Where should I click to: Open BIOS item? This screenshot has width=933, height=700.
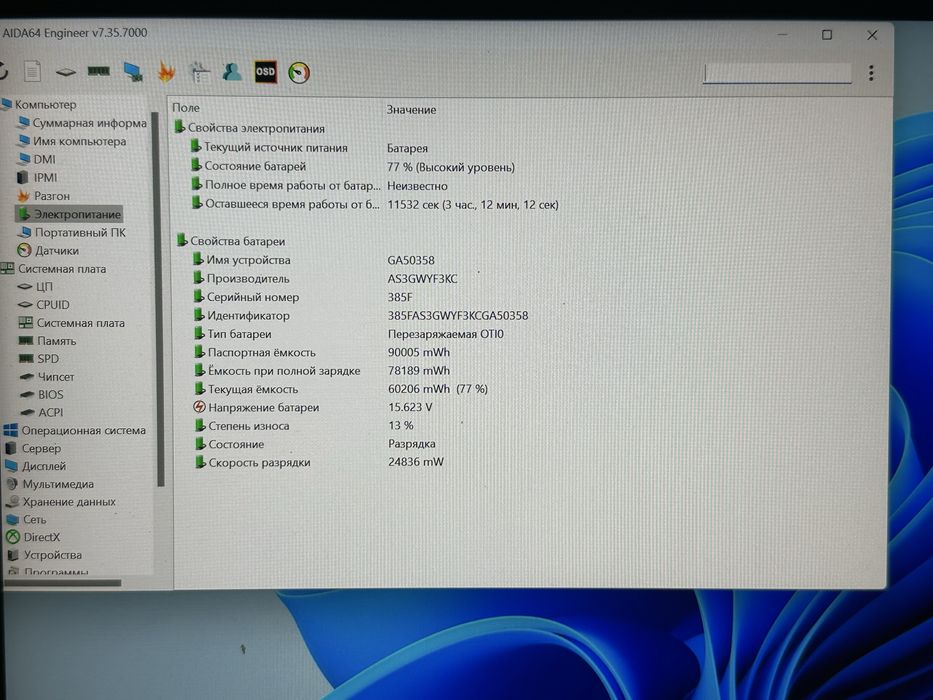42,395
